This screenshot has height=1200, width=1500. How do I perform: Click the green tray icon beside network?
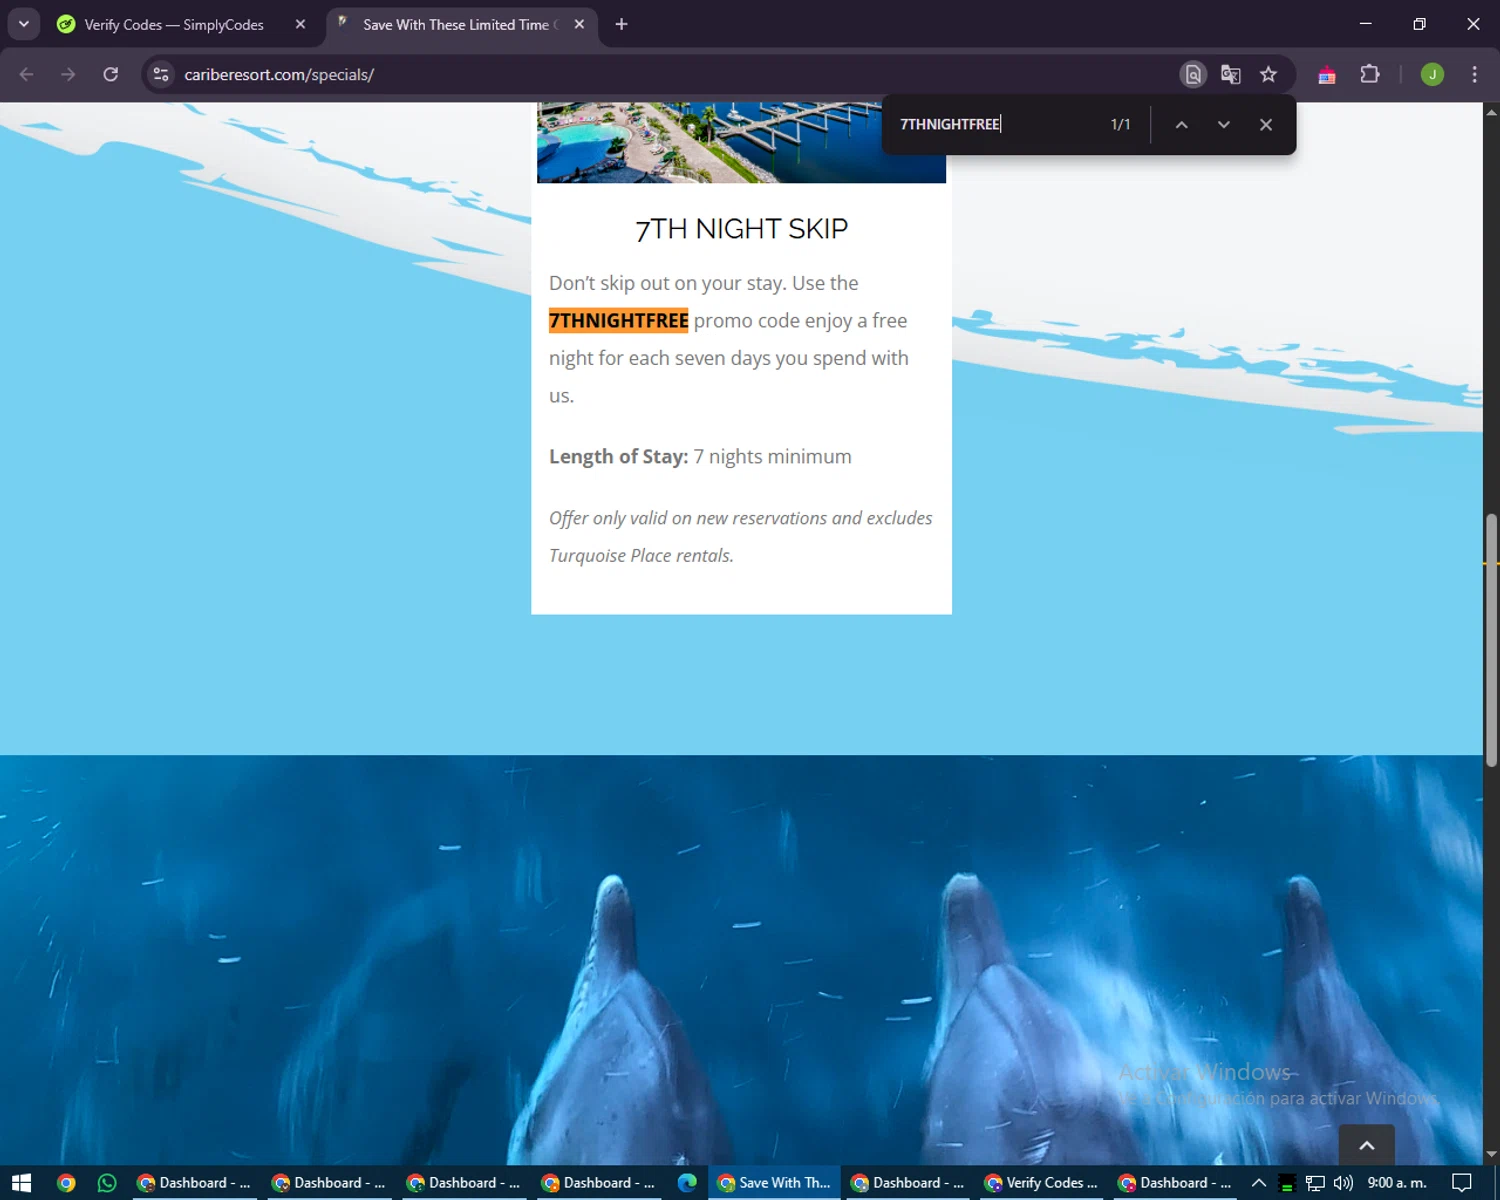1287,1183
